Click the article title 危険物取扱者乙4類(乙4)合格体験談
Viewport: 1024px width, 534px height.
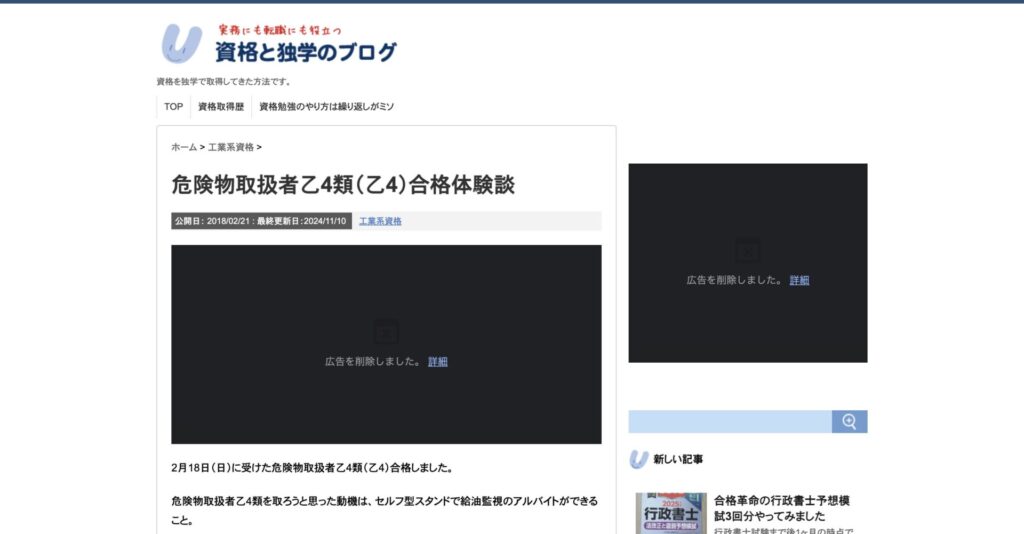pyautogui.click(x=343, y=185)
